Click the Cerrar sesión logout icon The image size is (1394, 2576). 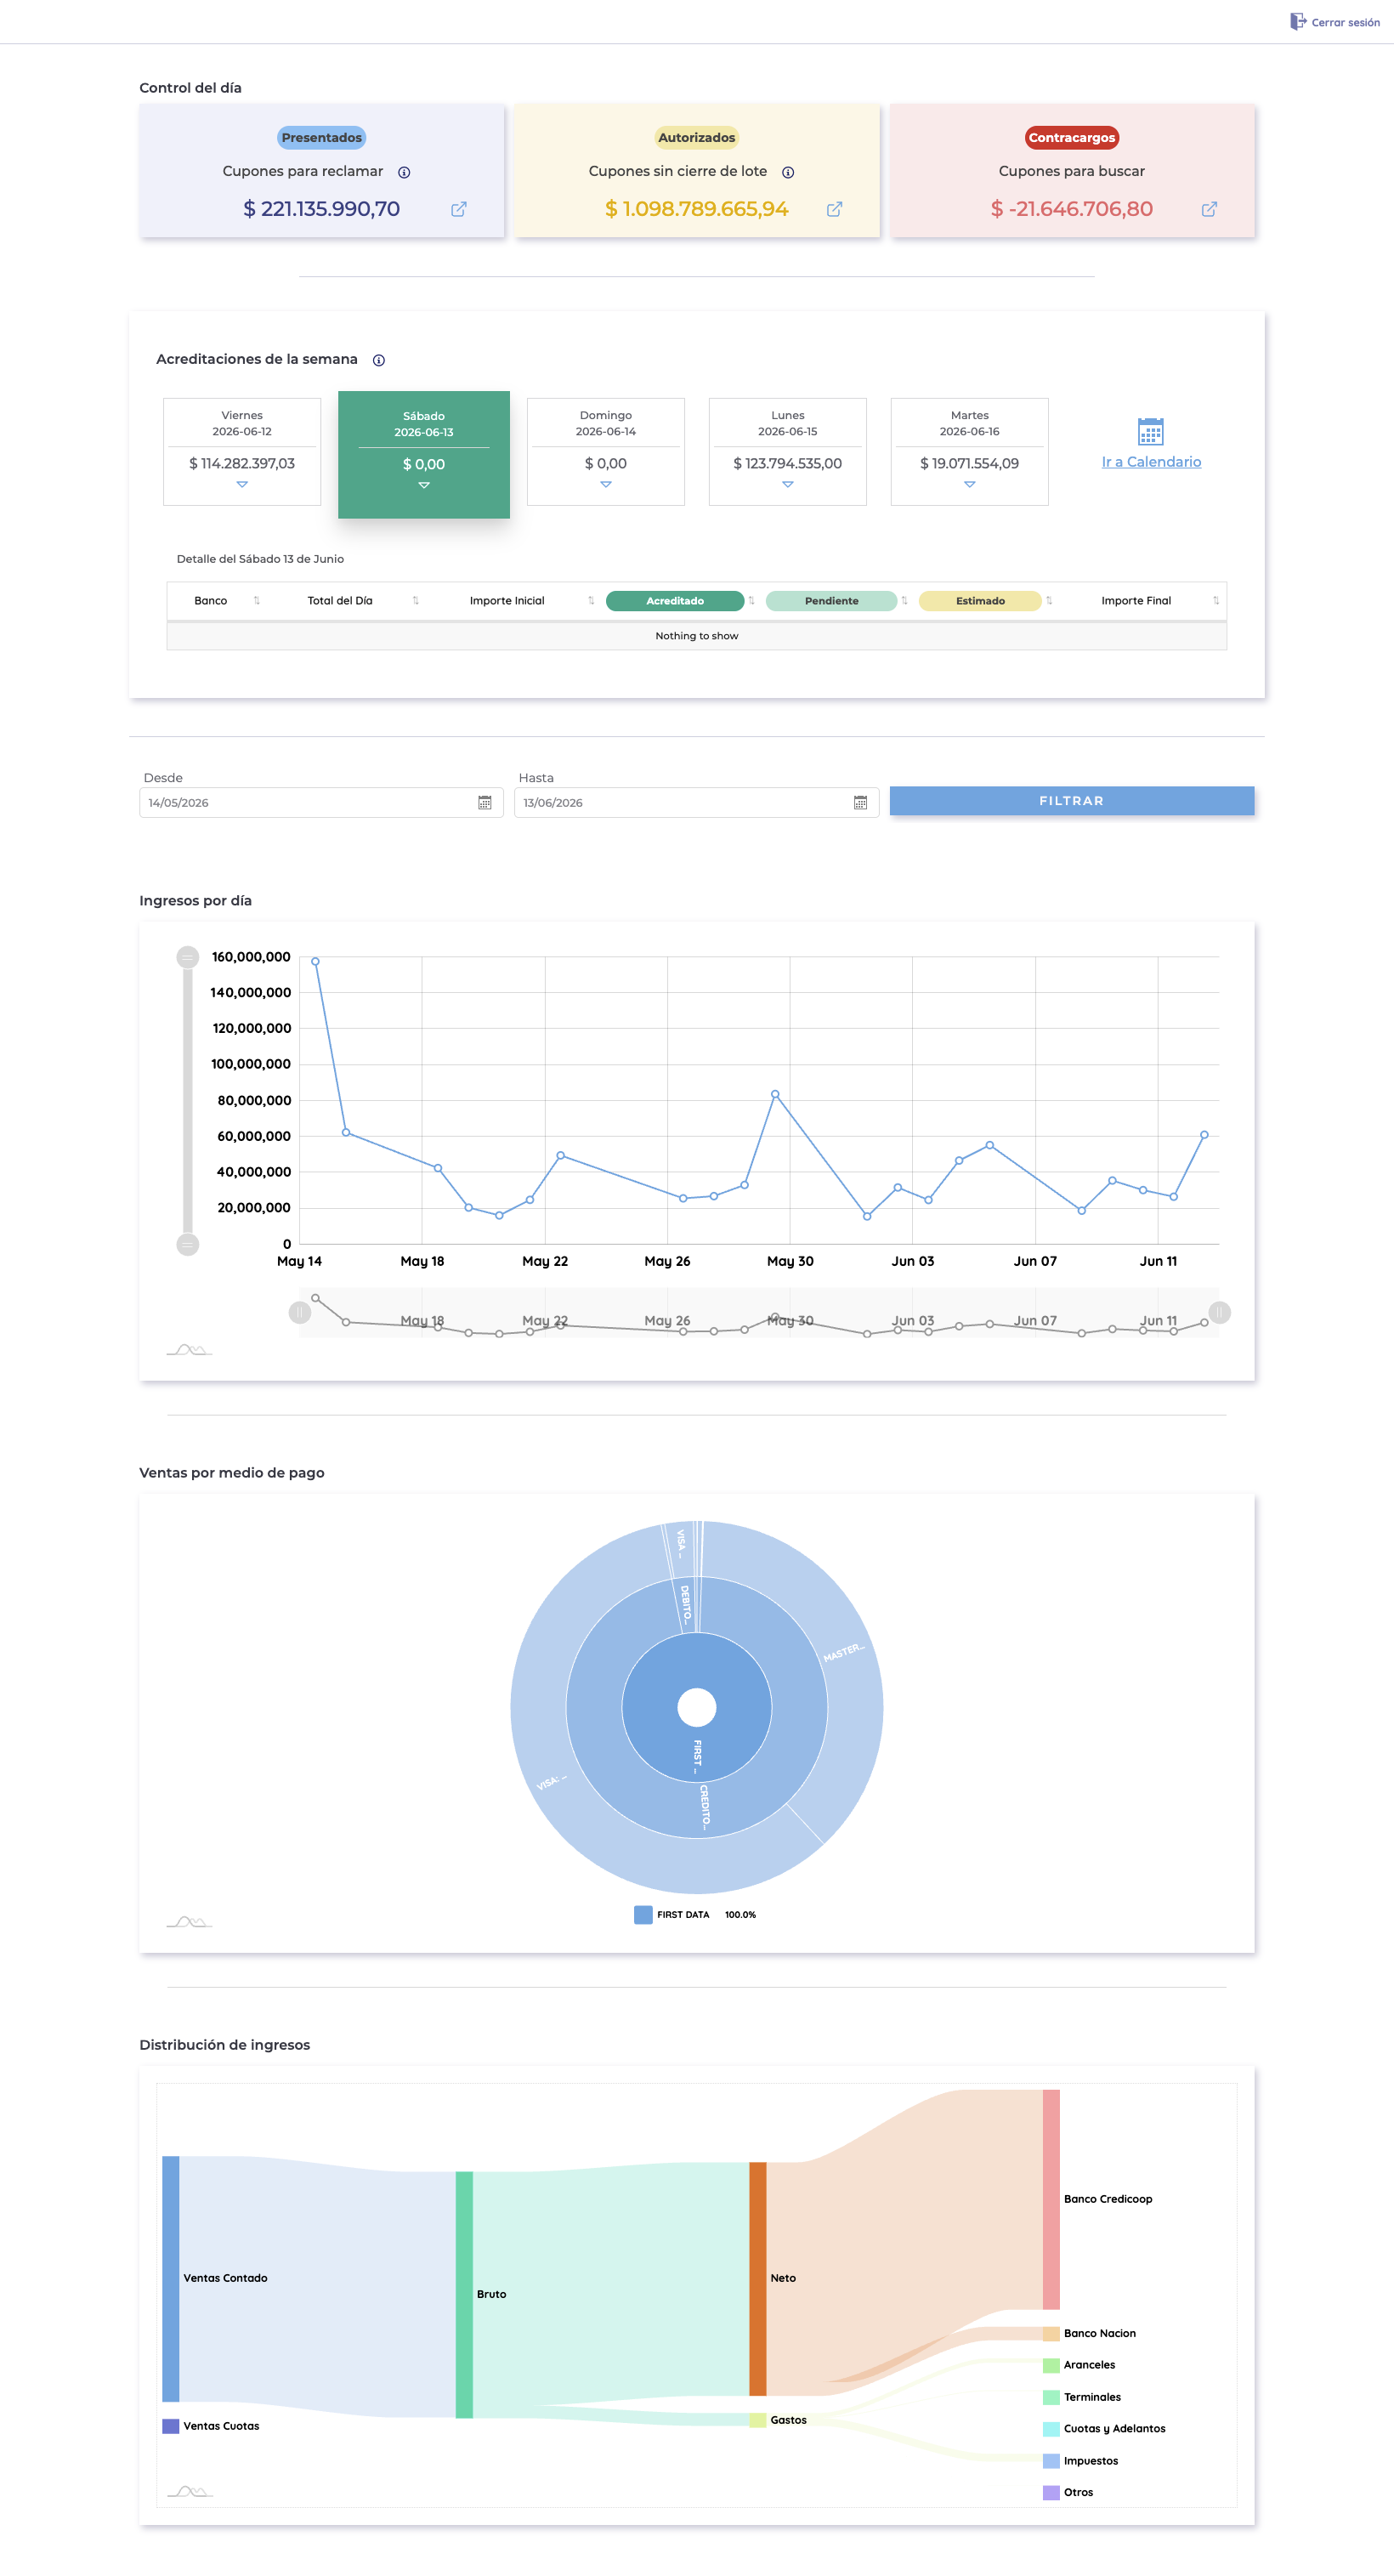(x=1298, y=21)
